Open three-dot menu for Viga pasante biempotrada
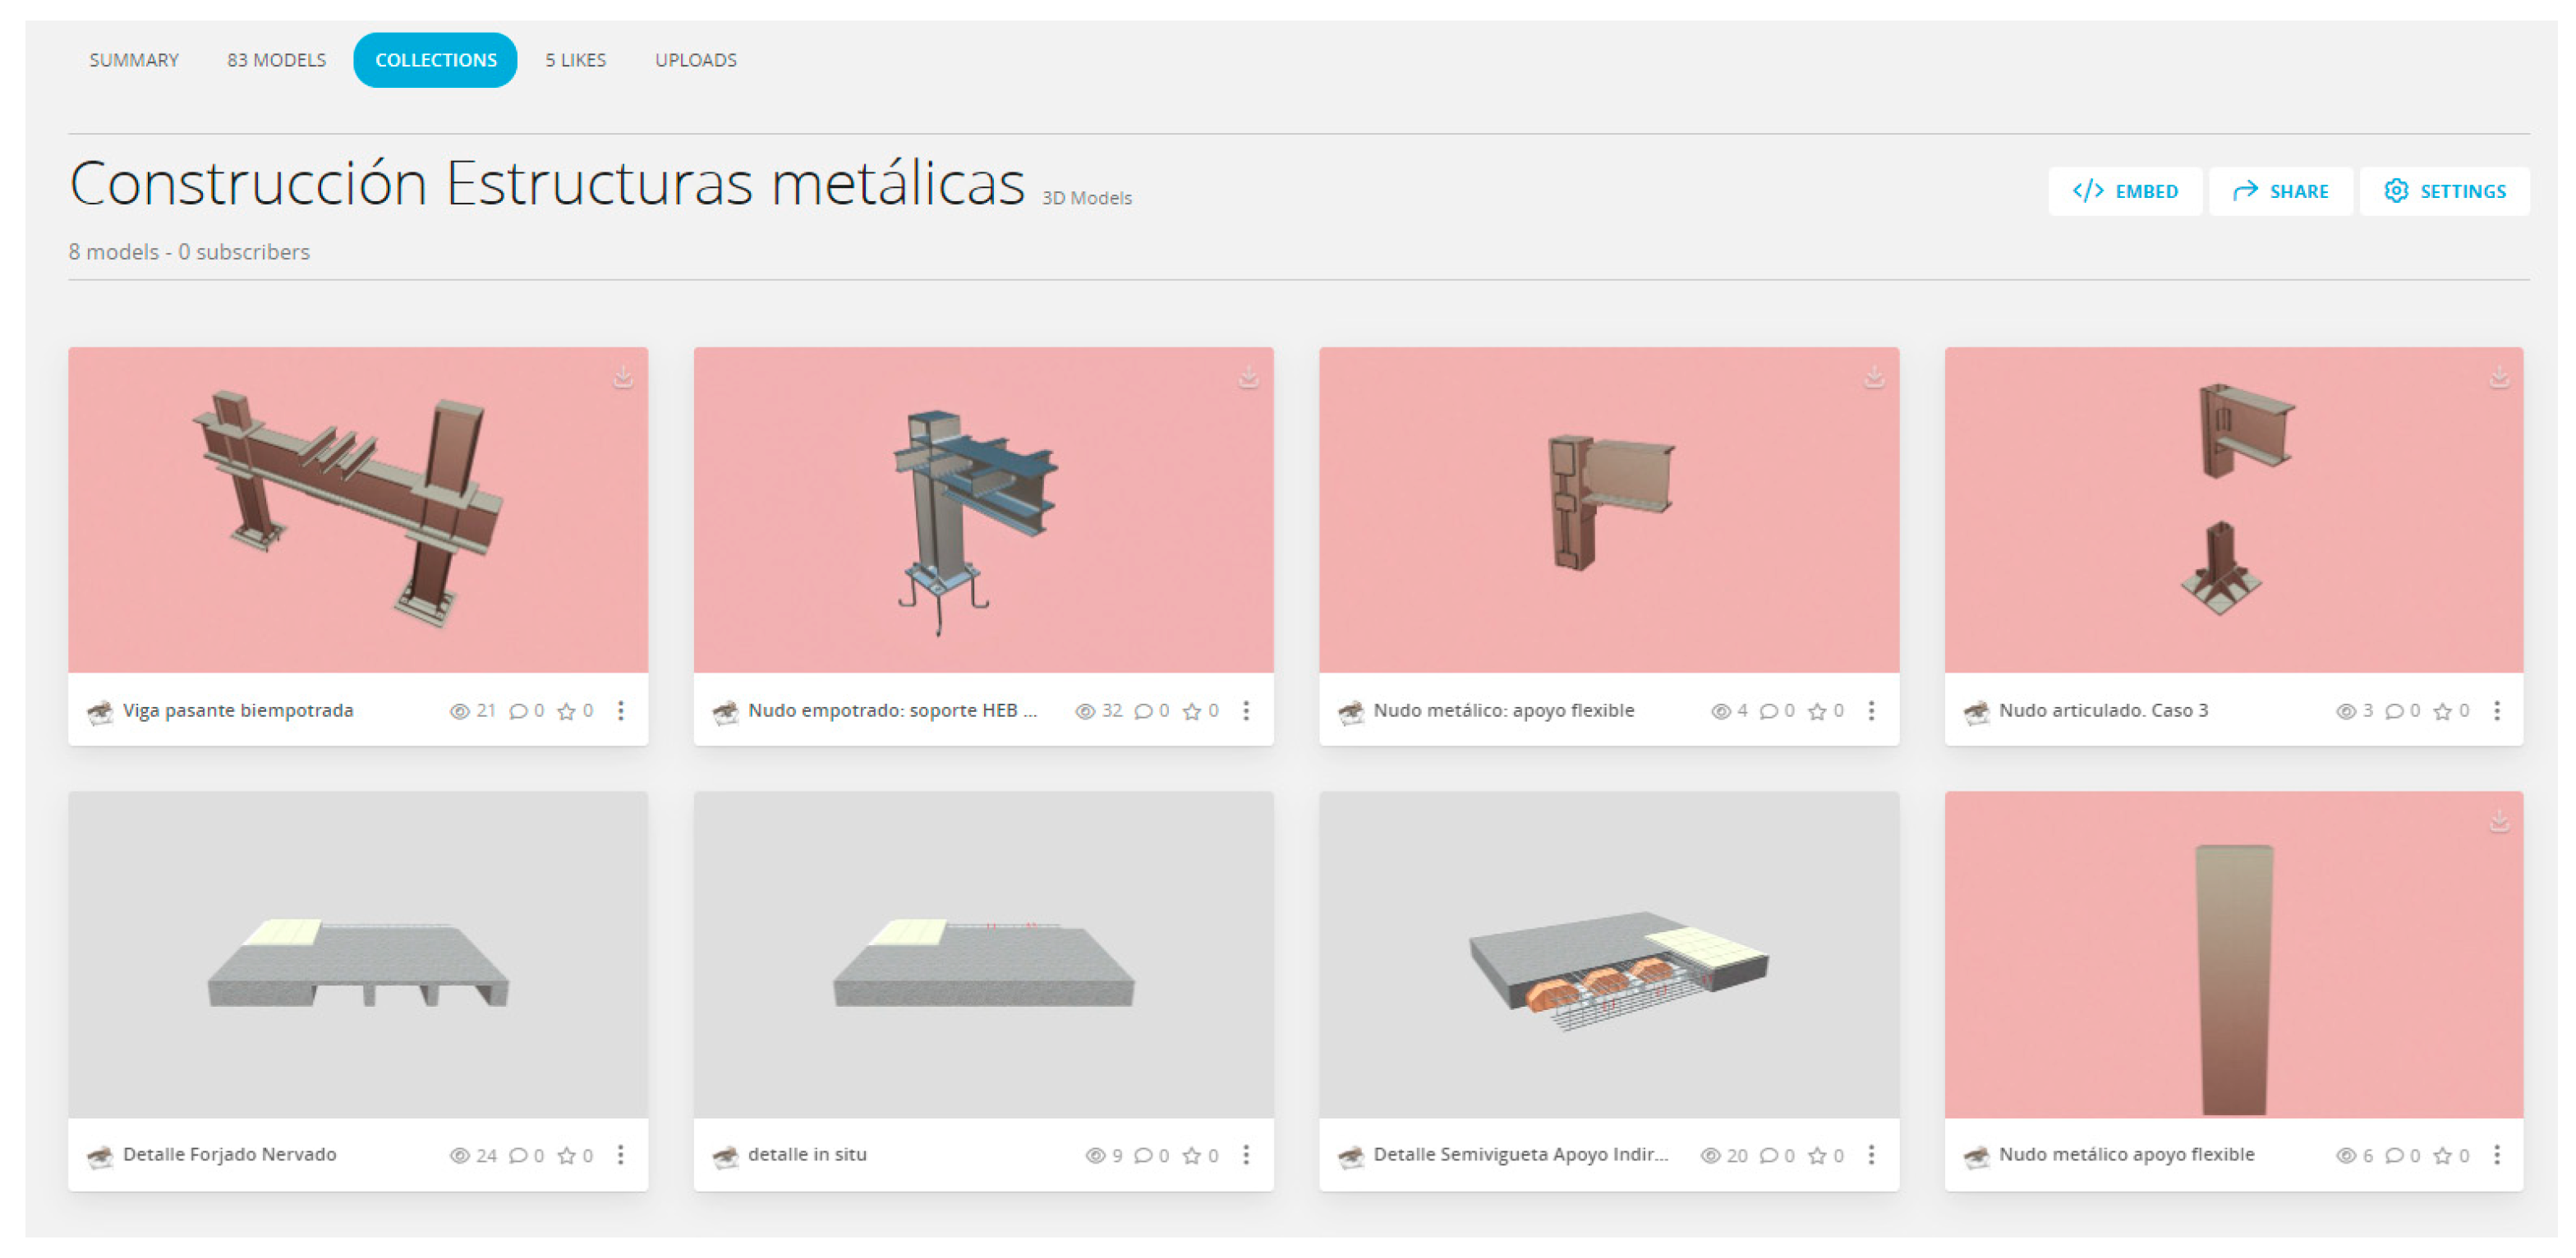The width and height of the screenshot is (2576, 1258). point(621,711)
